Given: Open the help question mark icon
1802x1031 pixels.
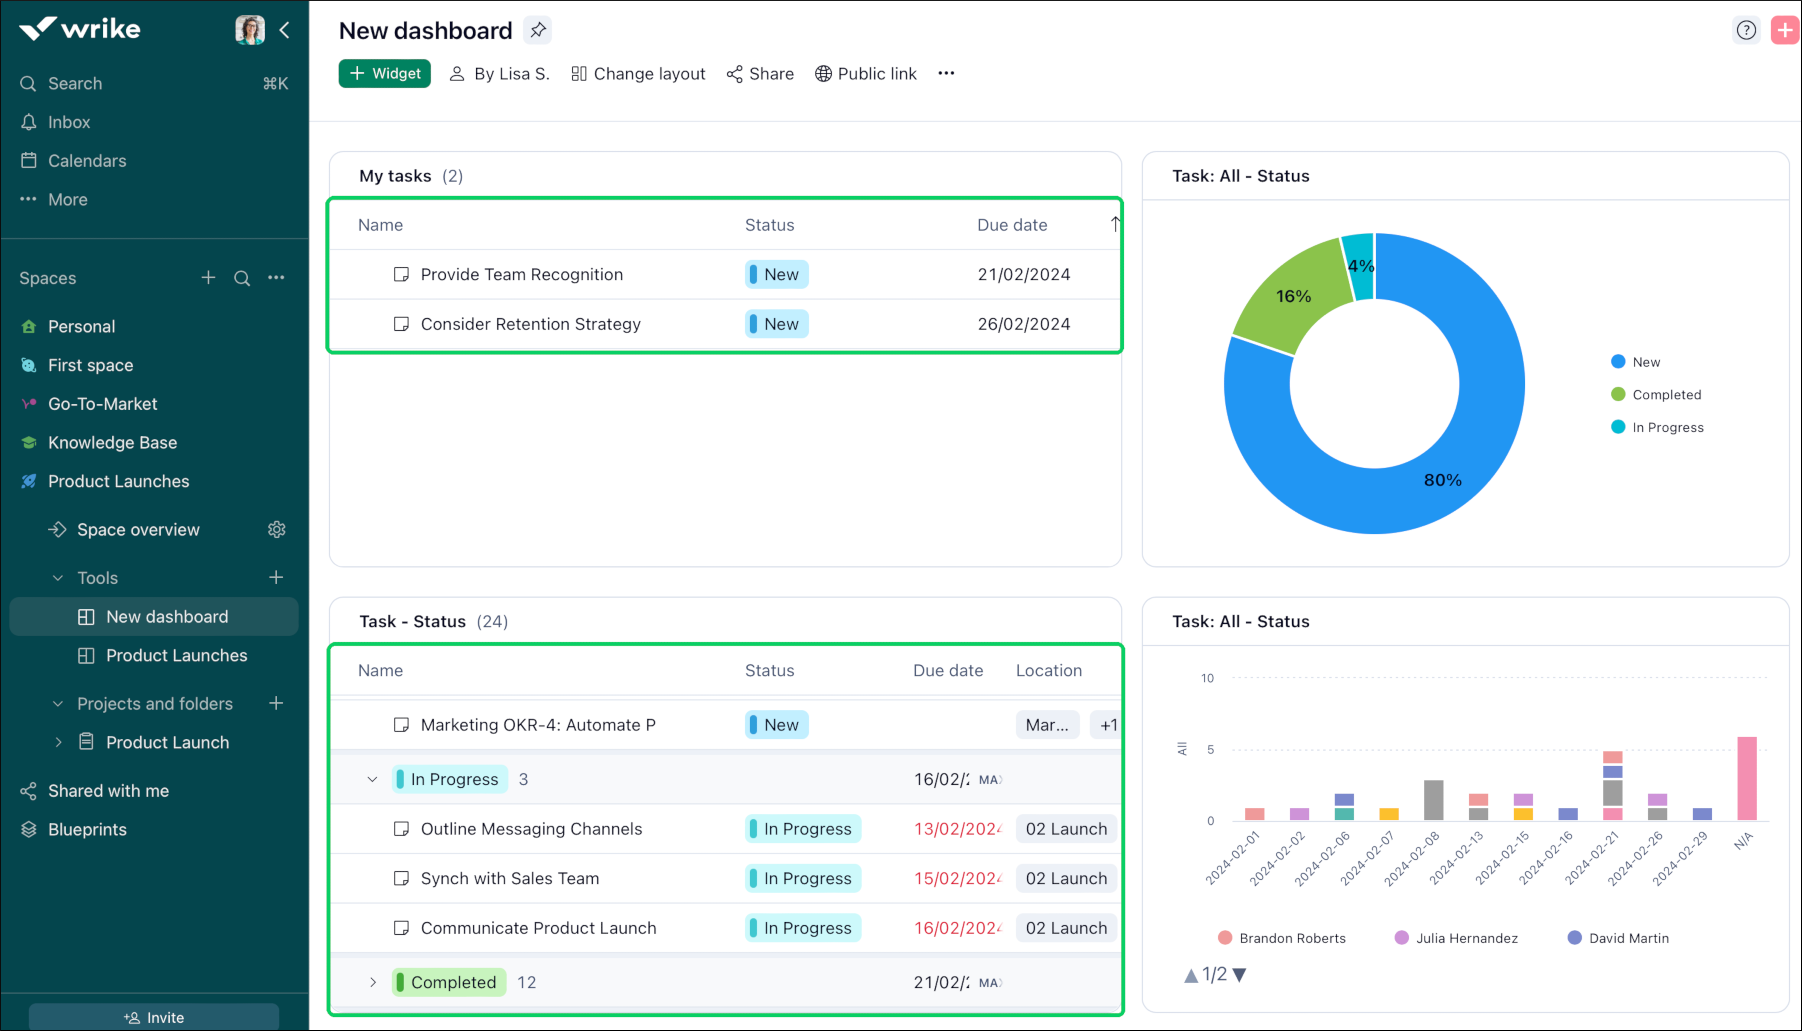Looking at the screenshot, I should tap(1746, 30).
